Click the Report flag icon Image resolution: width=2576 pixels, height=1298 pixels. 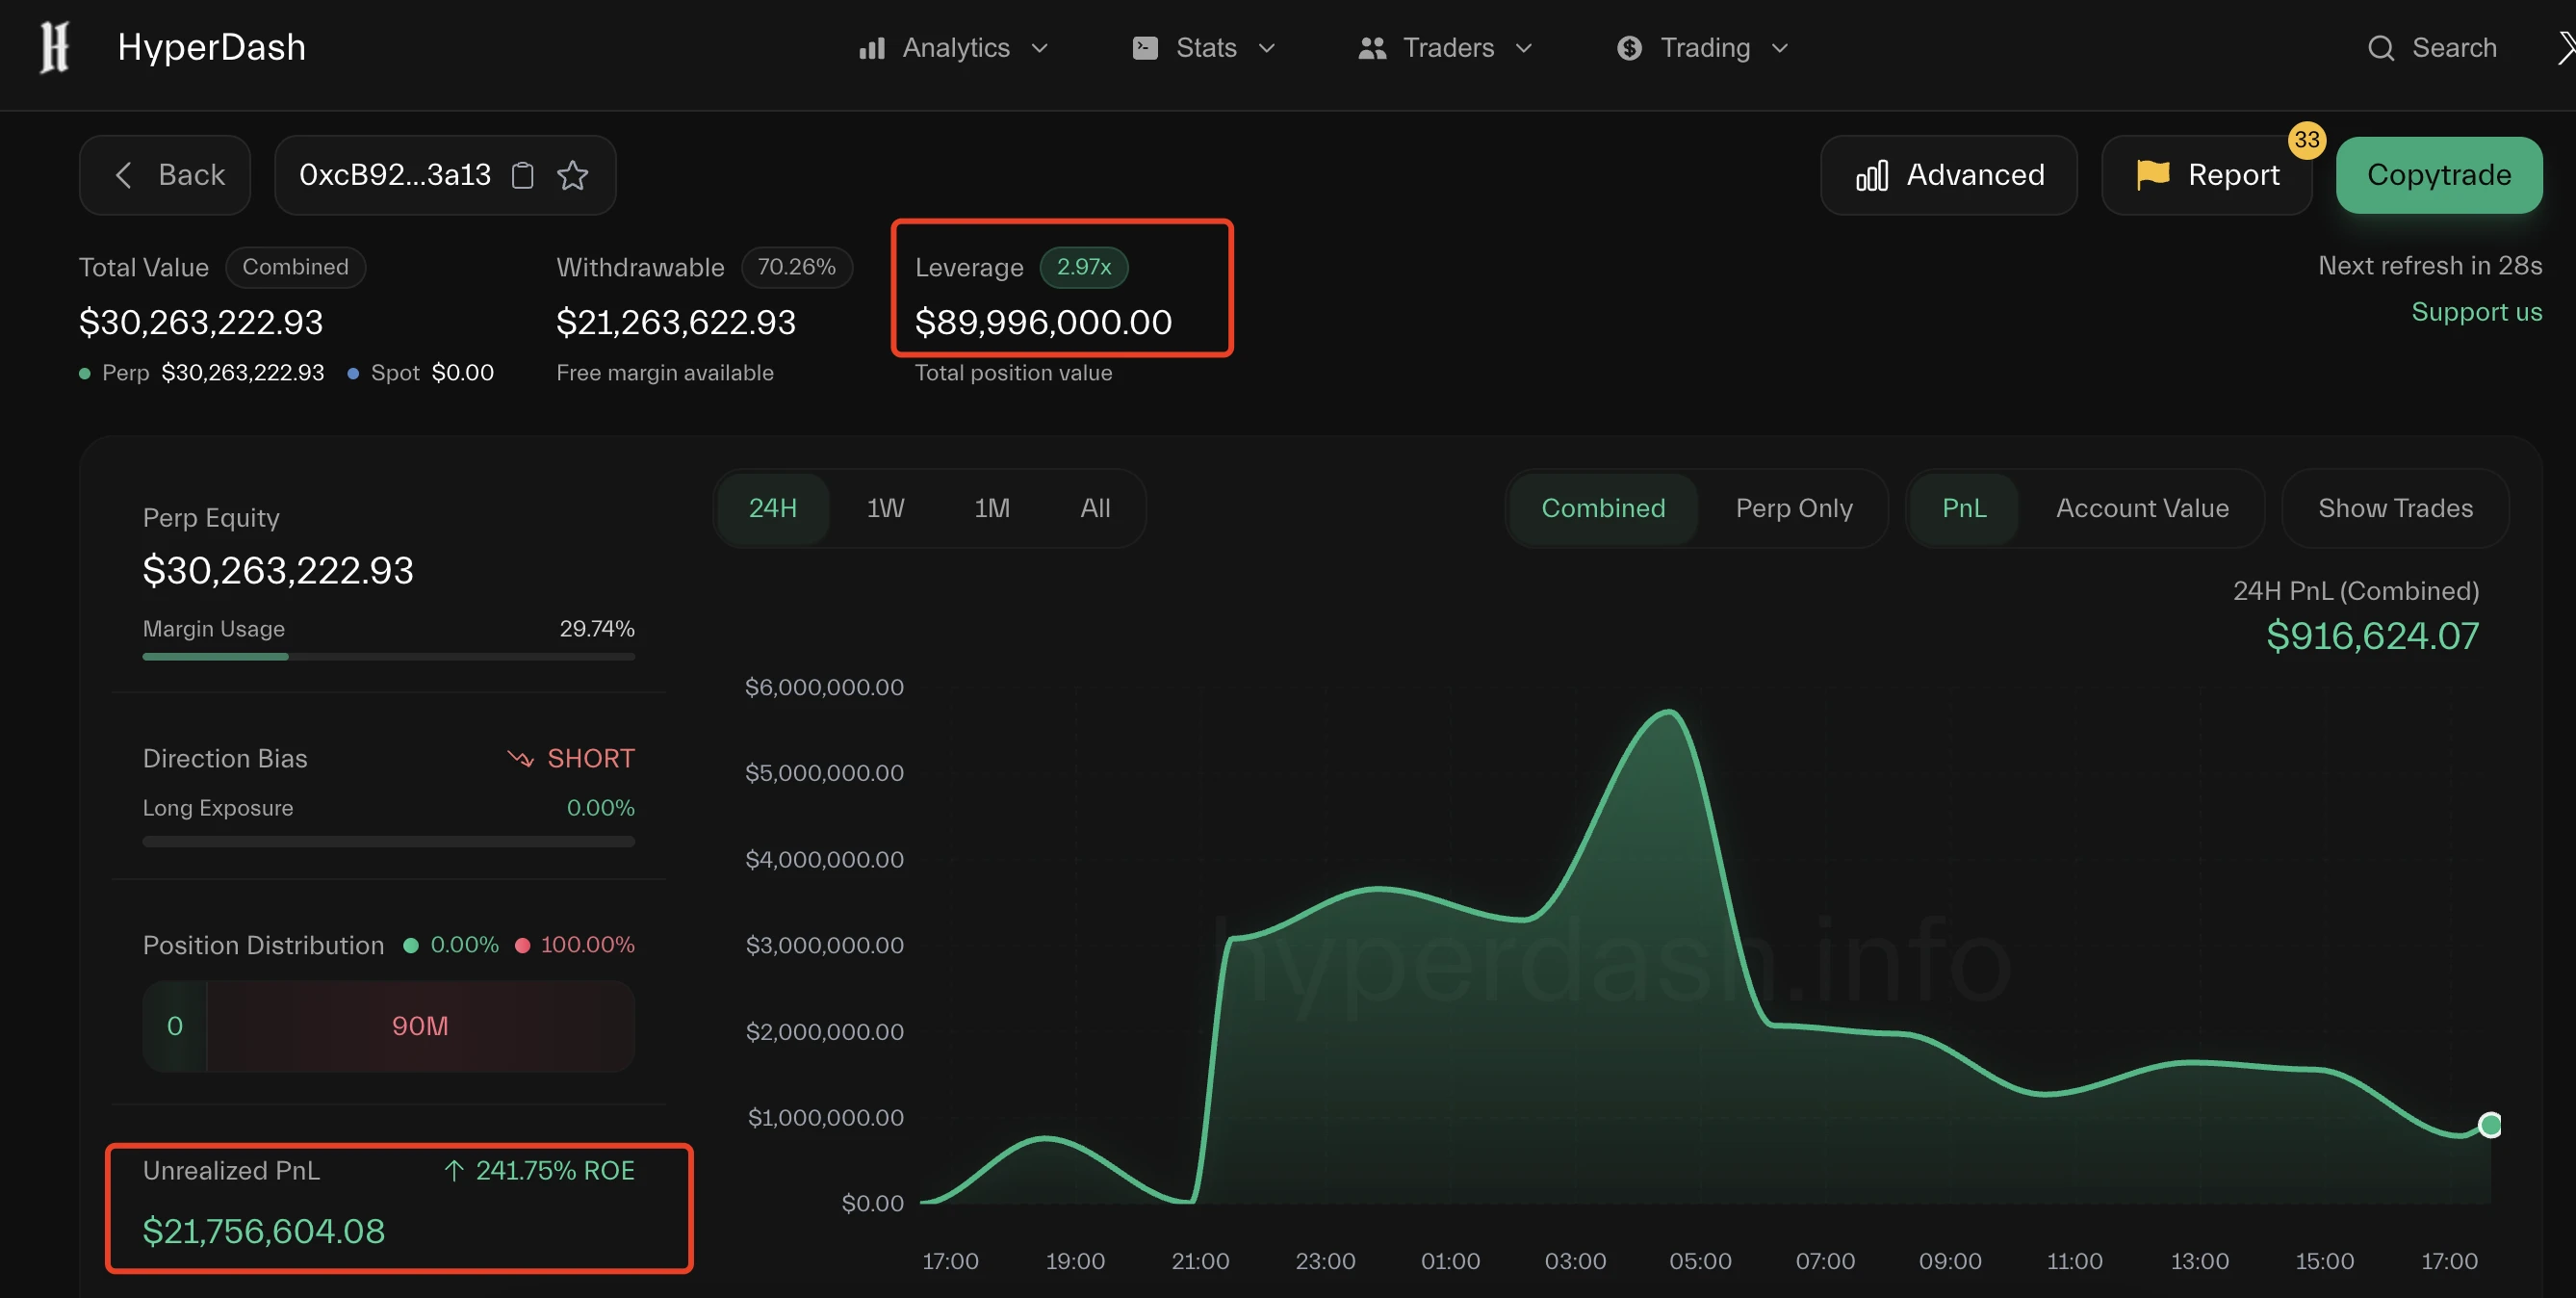[2153, 174]
